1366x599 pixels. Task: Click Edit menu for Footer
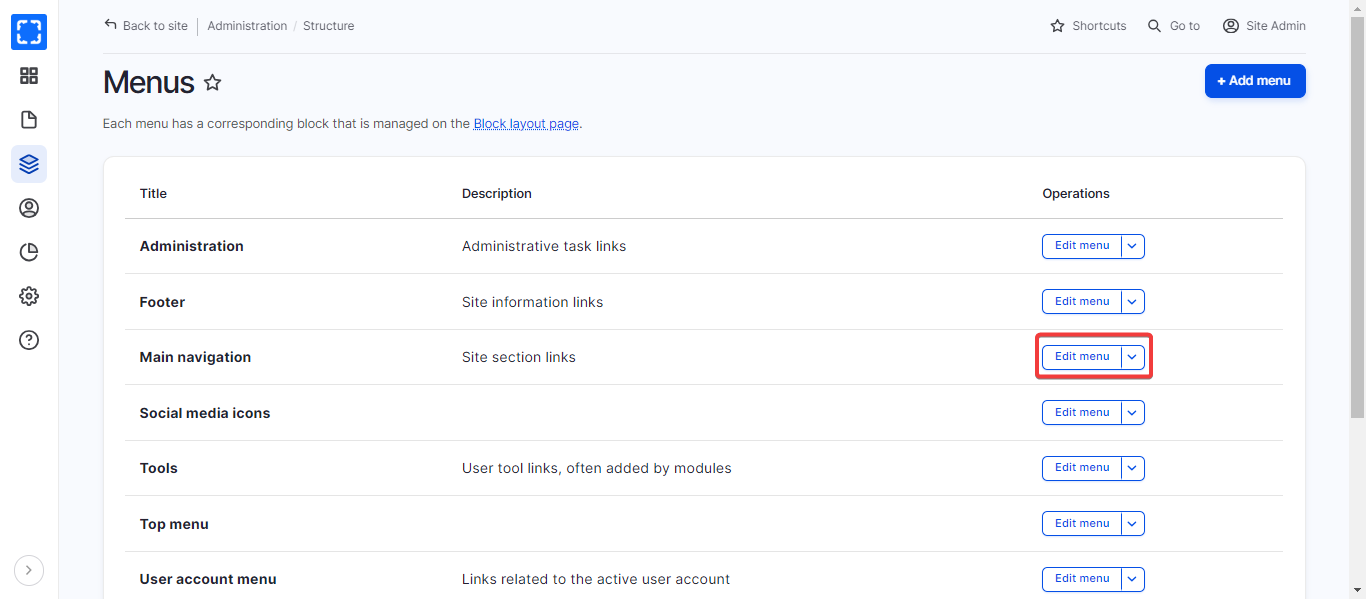[x=1081, y=302]
